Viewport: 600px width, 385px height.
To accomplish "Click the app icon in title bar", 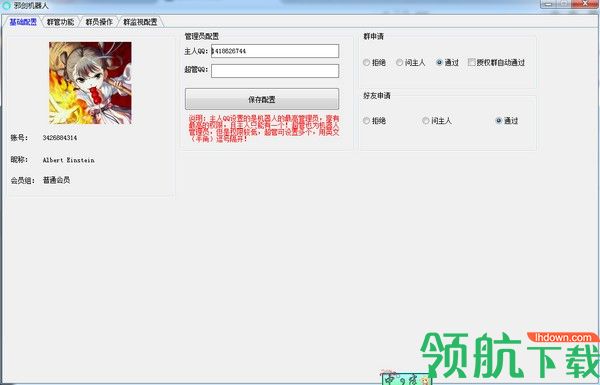I will tap(7, 6).
